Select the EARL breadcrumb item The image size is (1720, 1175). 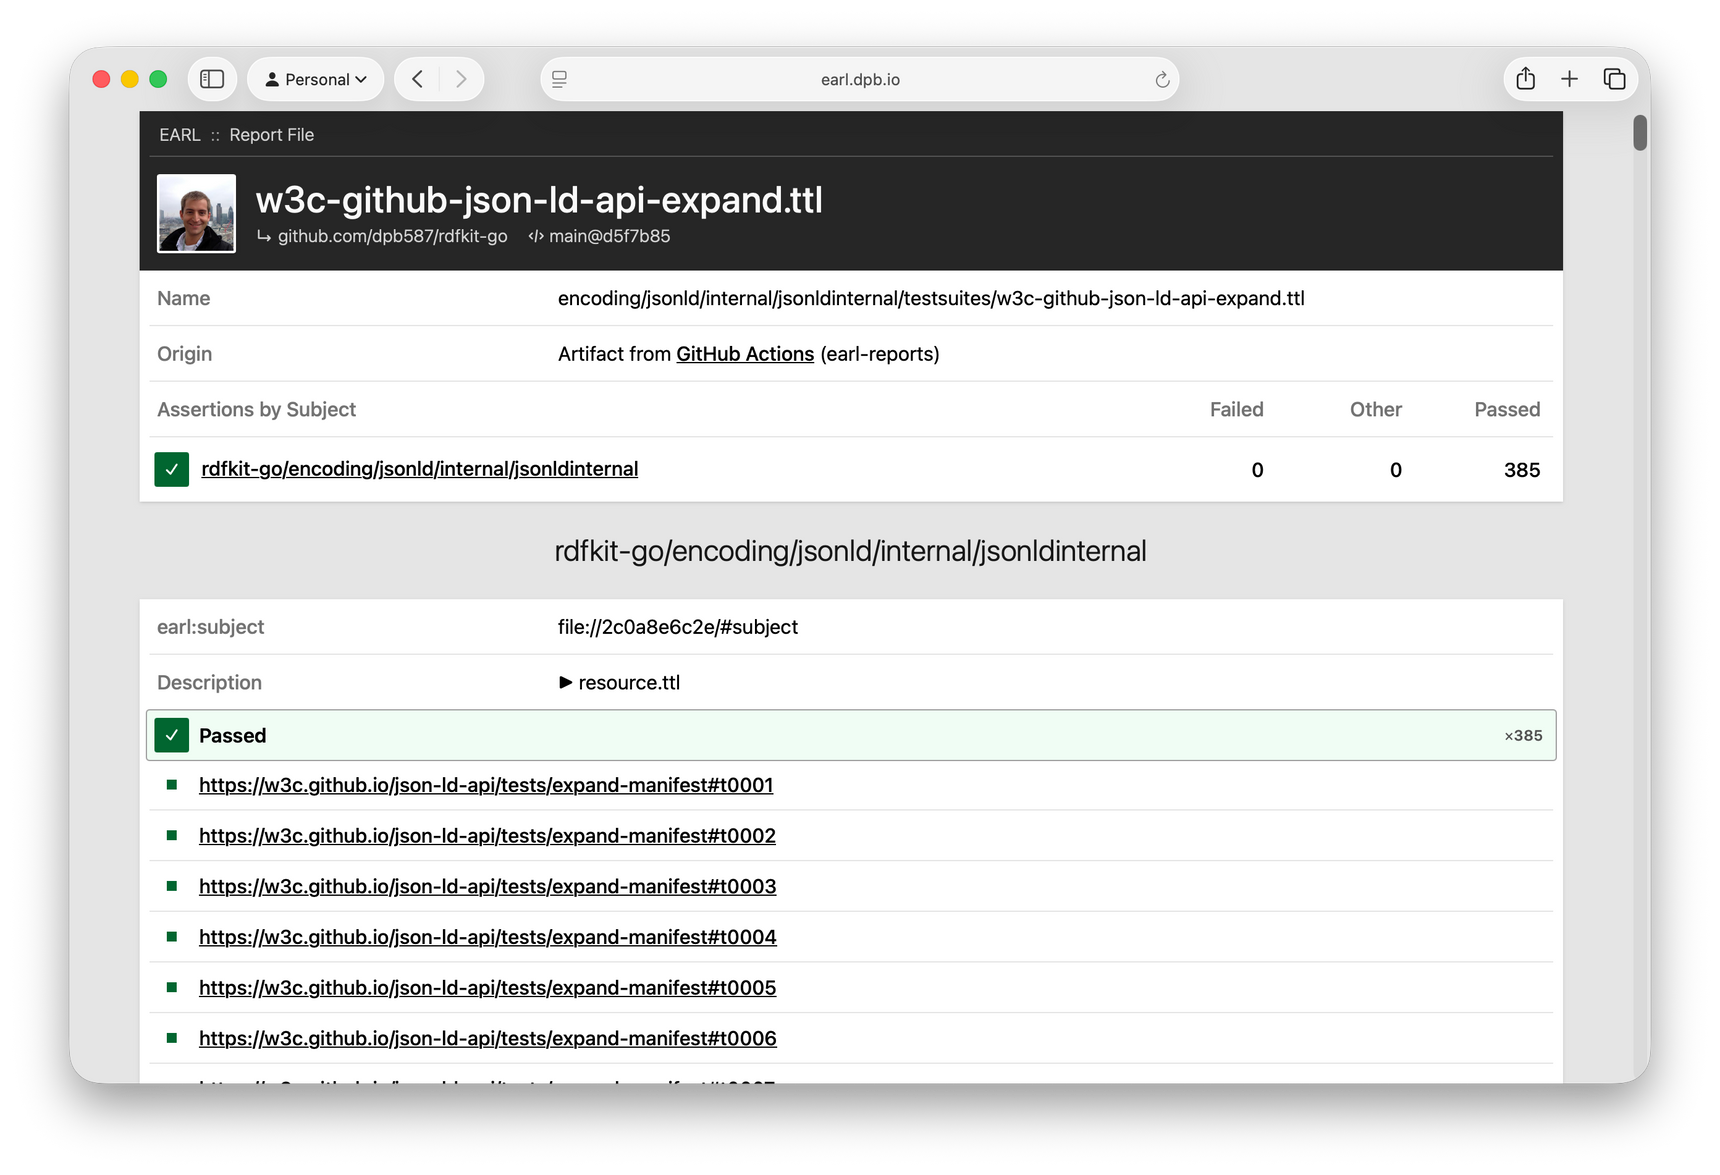[x=179, y=134]
